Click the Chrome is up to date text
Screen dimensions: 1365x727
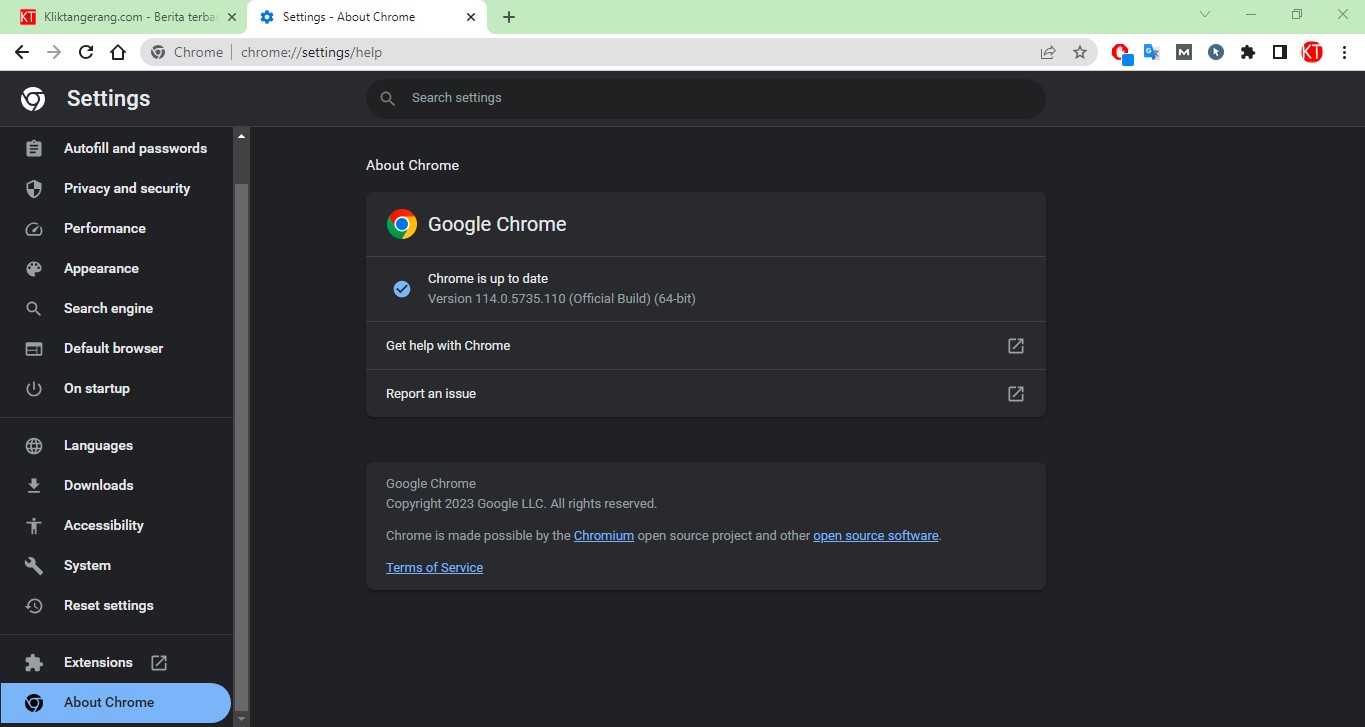[488, 279]
